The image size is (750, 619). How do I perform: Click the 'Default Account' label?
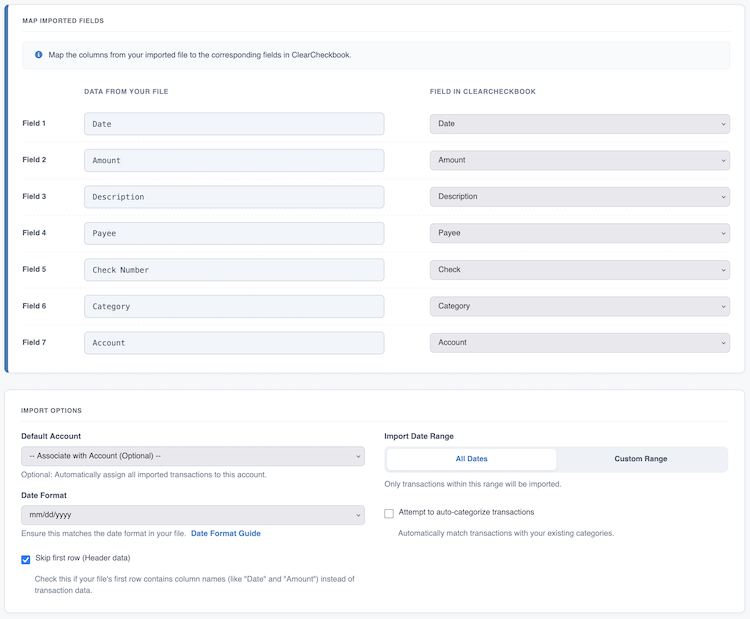click(51, 436)
